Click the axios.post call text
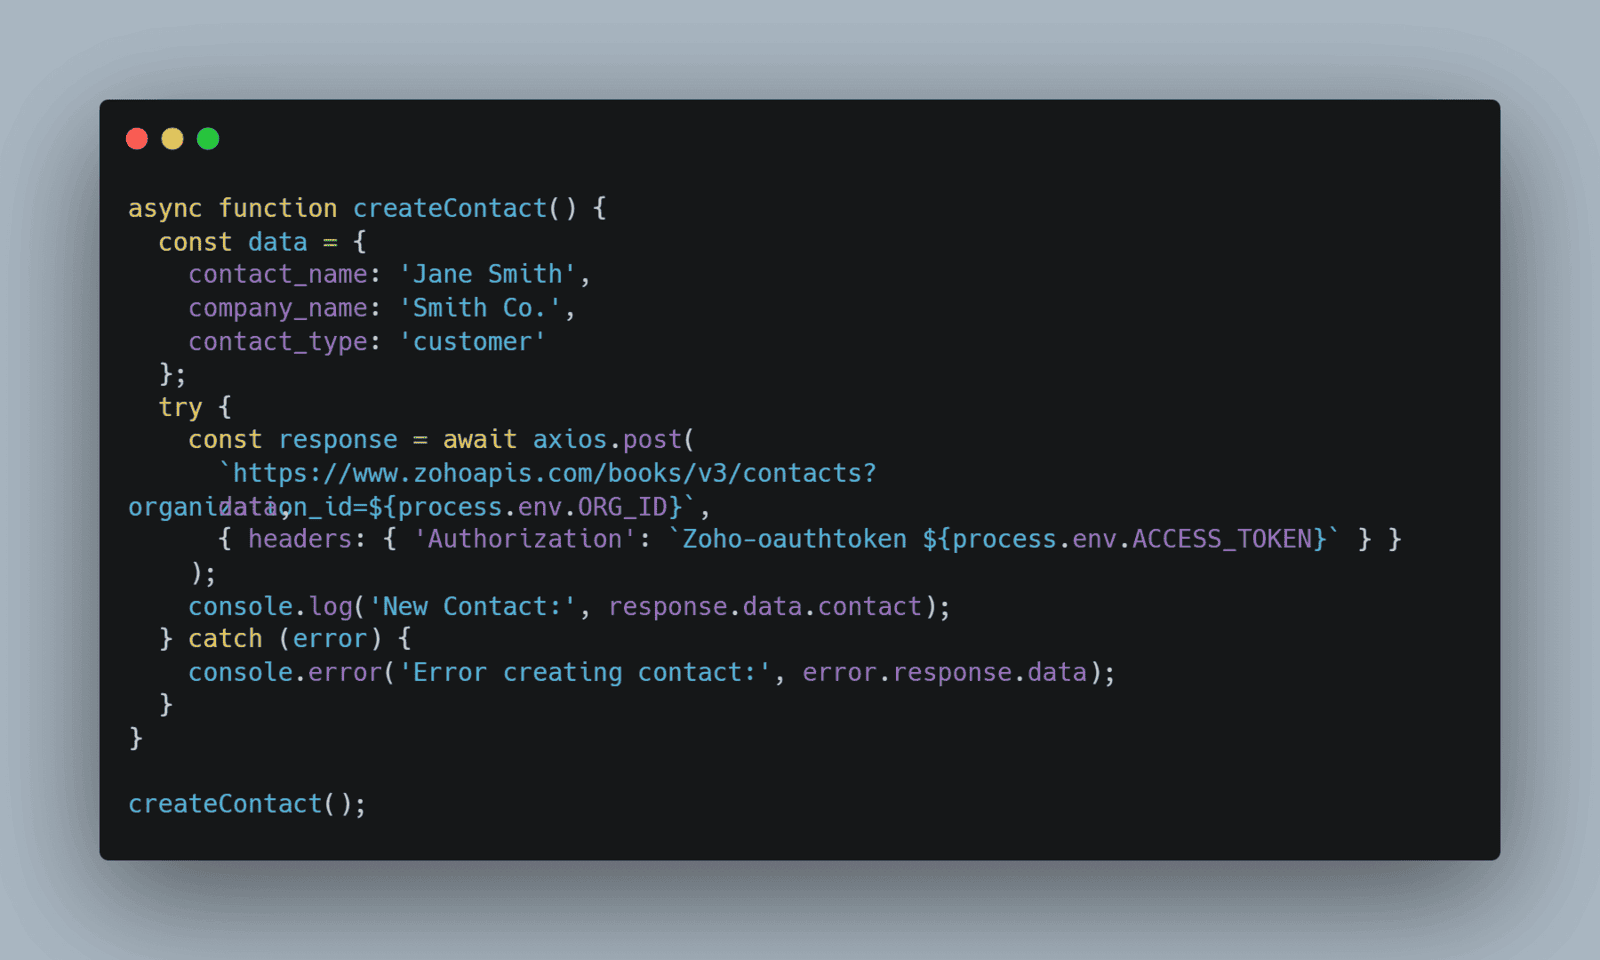 (607, 440)
